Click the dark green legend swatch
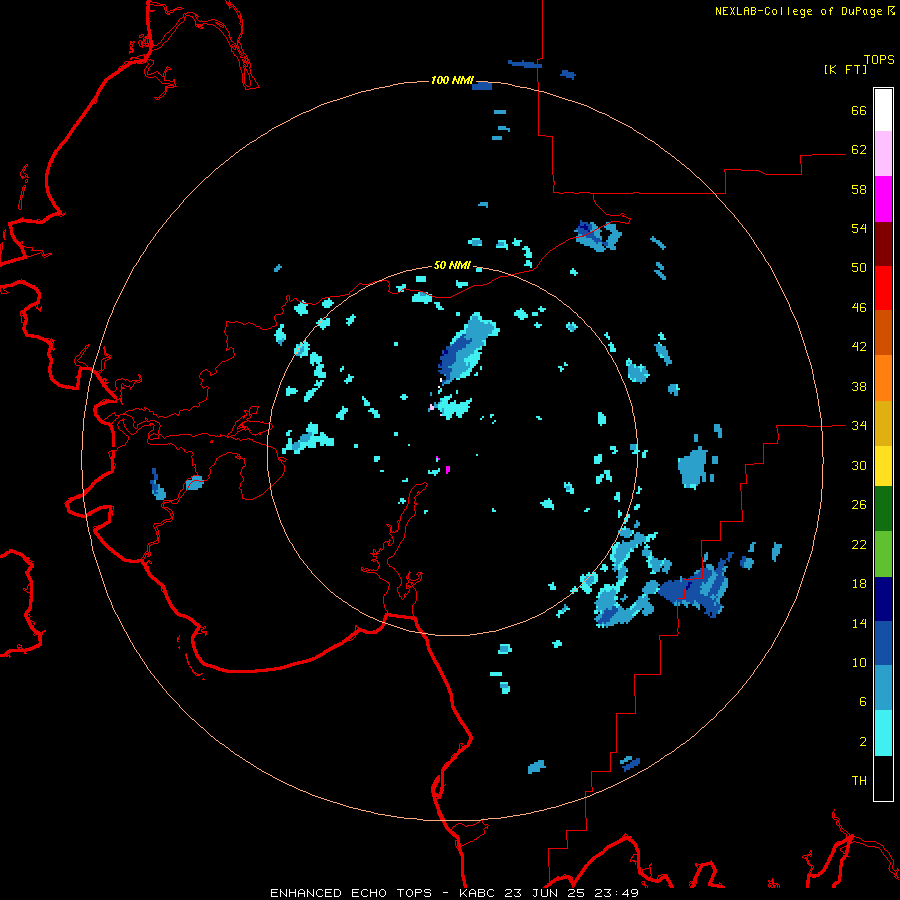 coord(883,509)
